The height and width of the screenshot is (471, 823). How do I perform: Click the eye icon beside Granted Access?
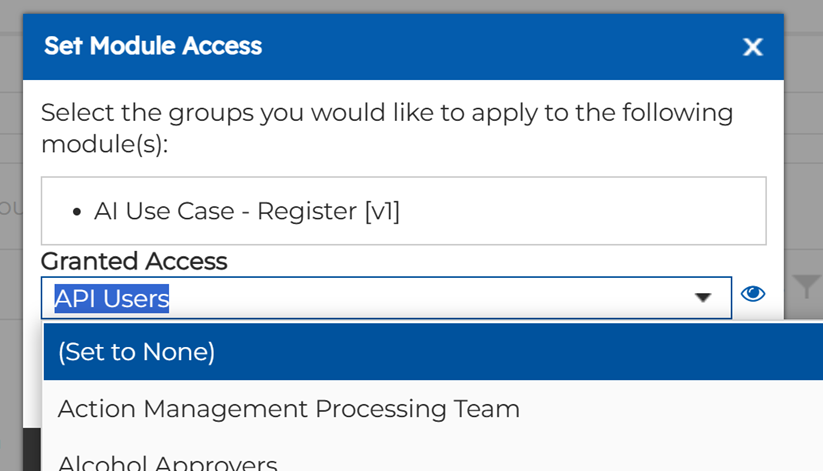(753, 293)
